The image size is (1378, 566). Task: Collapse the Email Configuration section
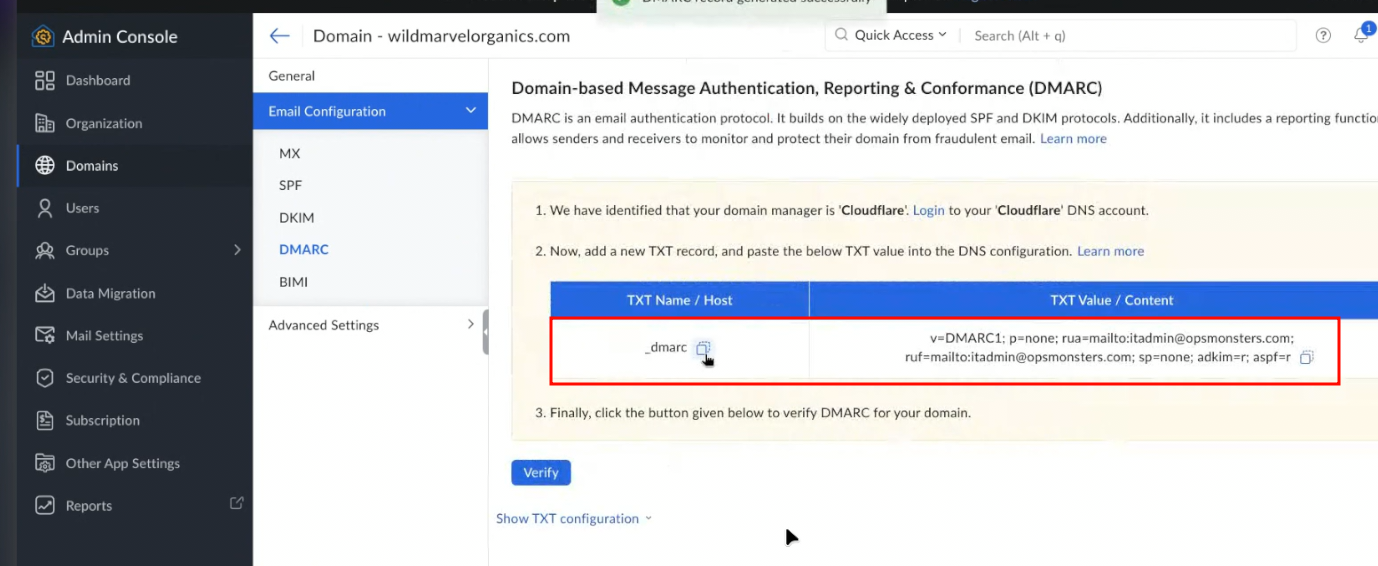[x=470, y=111]
